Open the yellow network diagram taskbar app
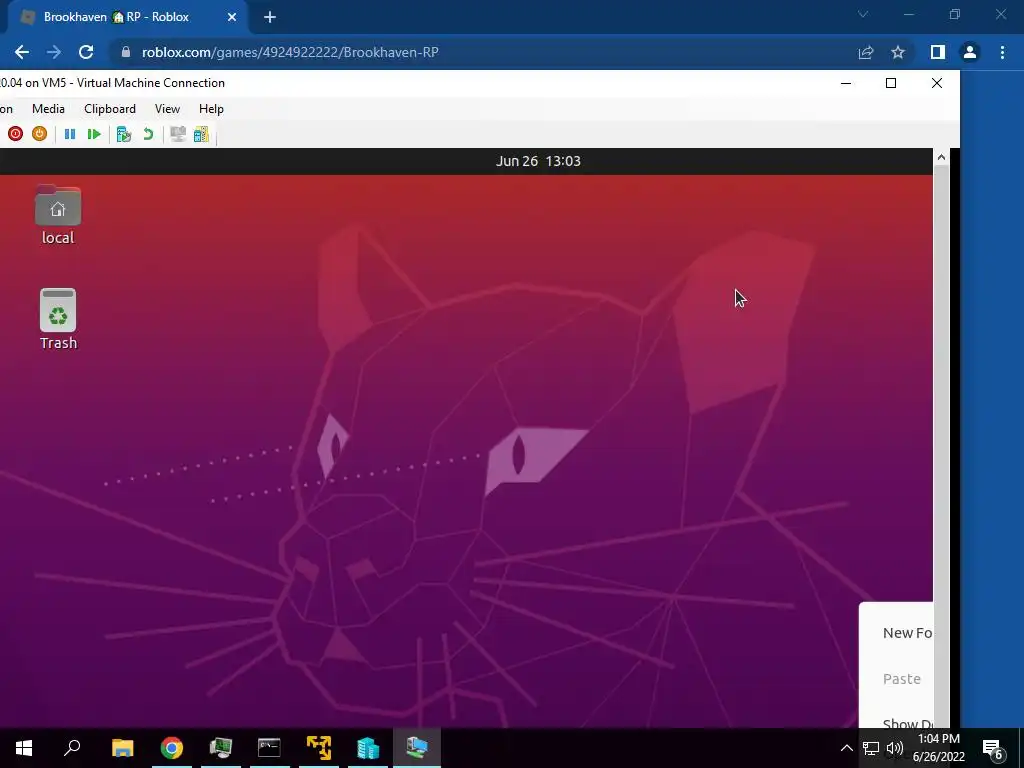Image resolution: width=1024 pixels, height=768 pixels. [319, 748]
